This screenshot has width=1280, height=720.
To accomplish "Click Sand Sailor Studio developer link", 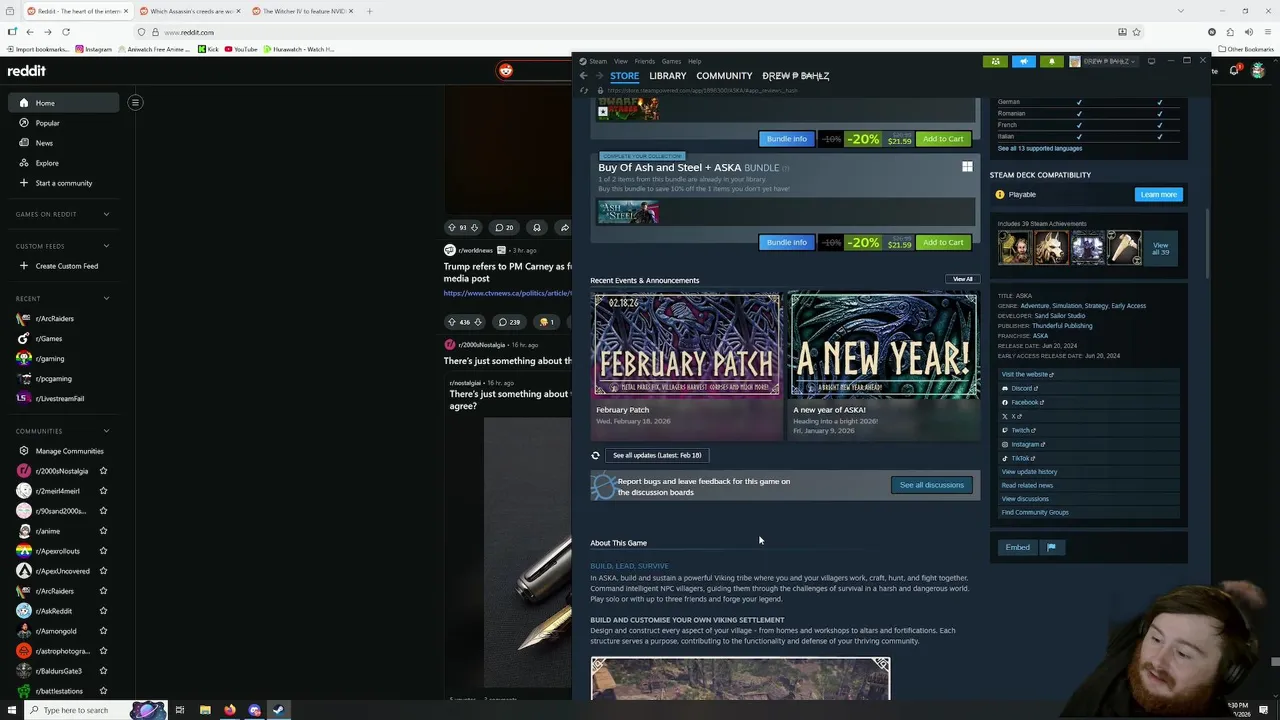I will click(x=1059, y=316).
